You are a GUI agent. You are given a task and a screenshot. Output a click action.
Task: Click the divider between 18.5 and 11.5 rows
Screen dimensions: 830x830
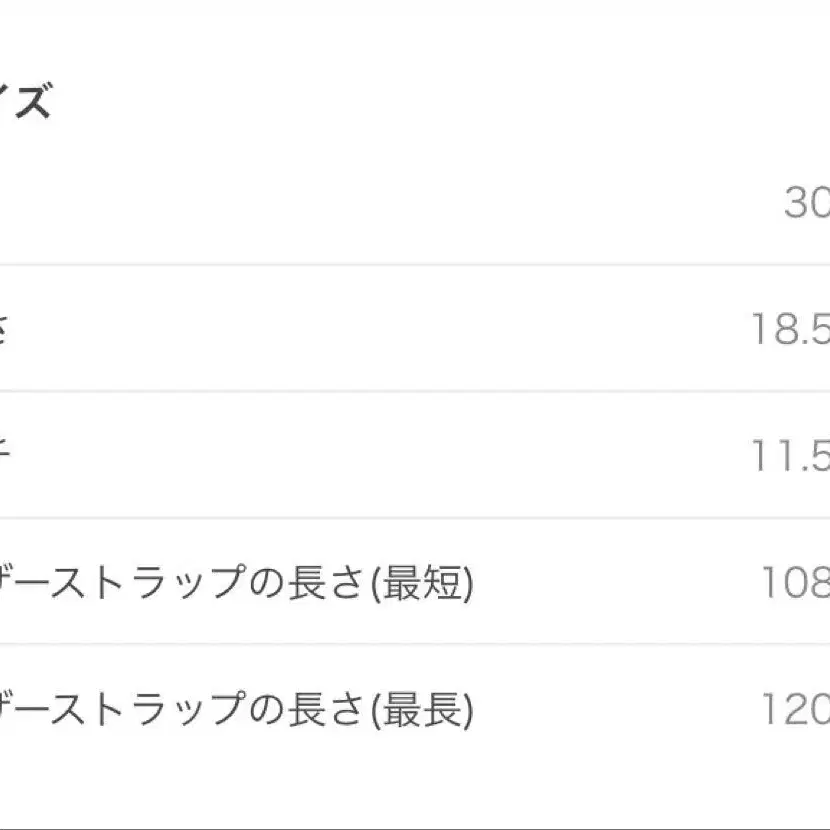tap(415, 391)
